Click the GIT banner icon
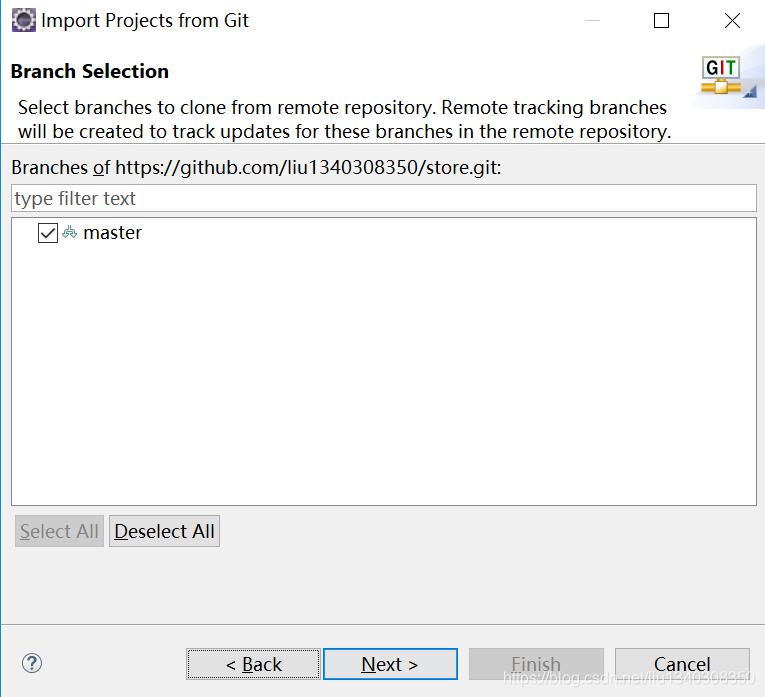The height and width of the screenshot is (697, 765). (721, 75)
